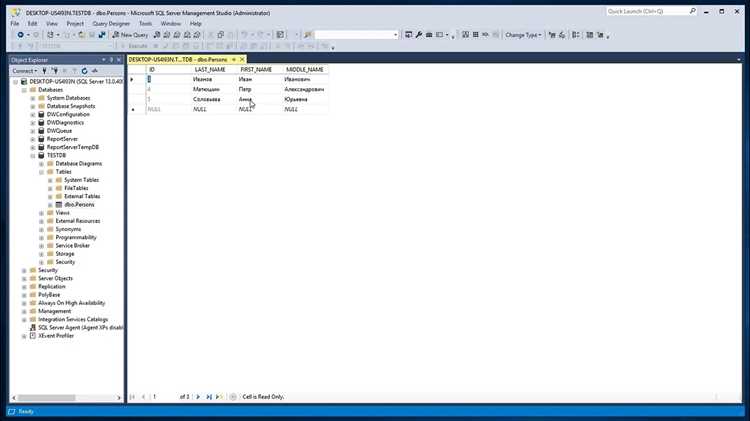Click the Object Explorer horizontal scrollbar thumb
The width and height of the screenshot is (750, 421).
pos(46,398)
